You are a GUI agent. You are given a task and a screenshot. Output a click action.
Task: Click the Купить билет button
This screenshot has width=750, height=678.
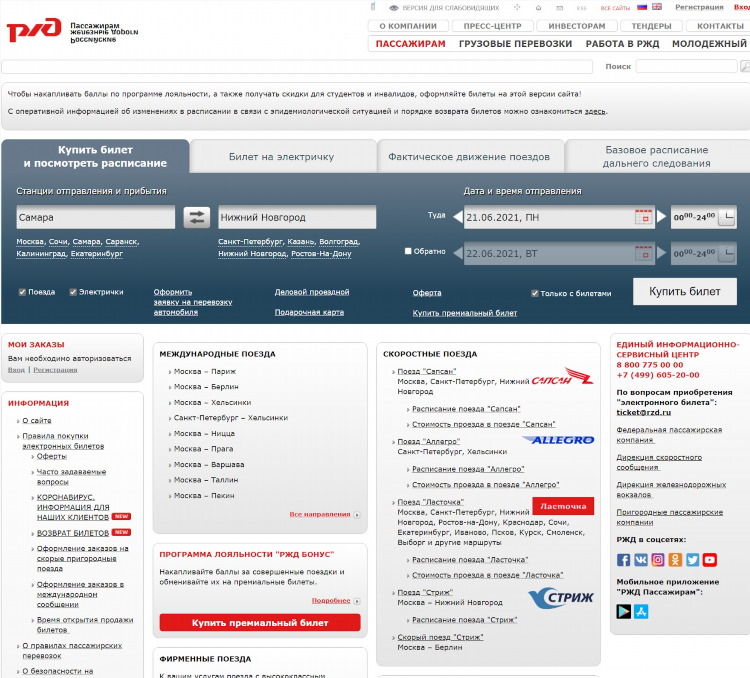[x=684, y=291]
